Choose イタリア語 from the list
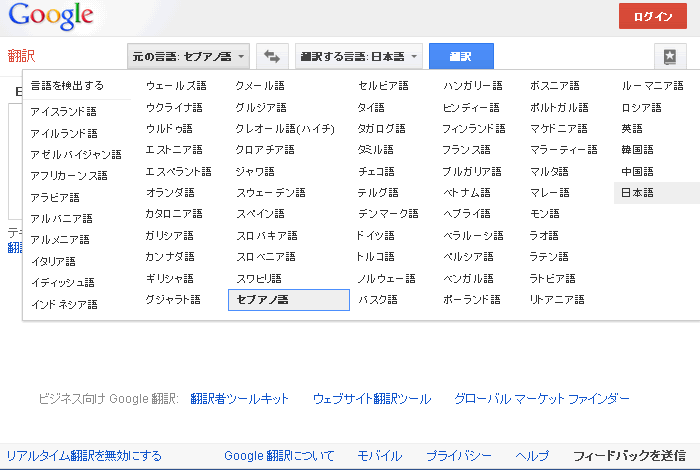This screenshot has height=470, width=700. coord(53,261)
